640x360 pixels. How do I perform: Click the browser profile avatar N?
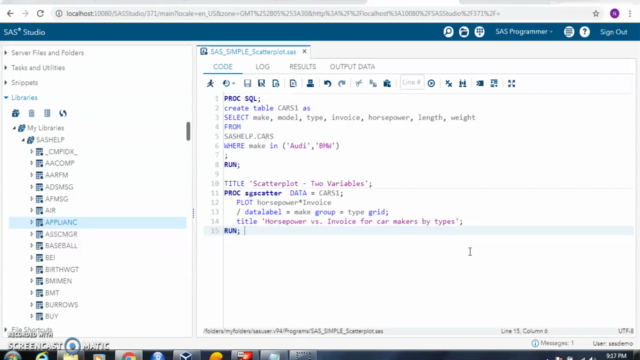pos(614,13)
